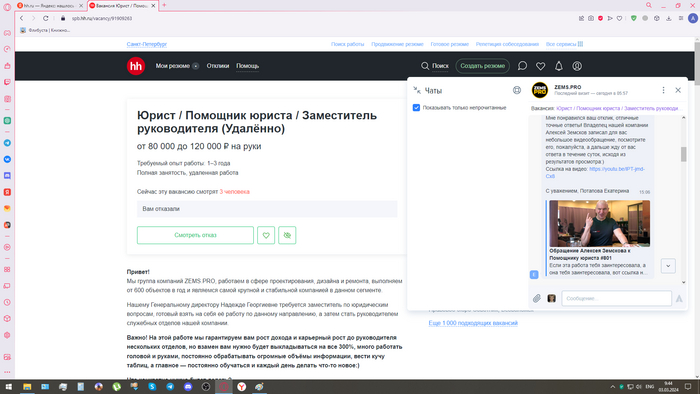Open sidebar settings hexagon icon
The height and width of the screenshot is (394, 700).
tap(7, 335)
